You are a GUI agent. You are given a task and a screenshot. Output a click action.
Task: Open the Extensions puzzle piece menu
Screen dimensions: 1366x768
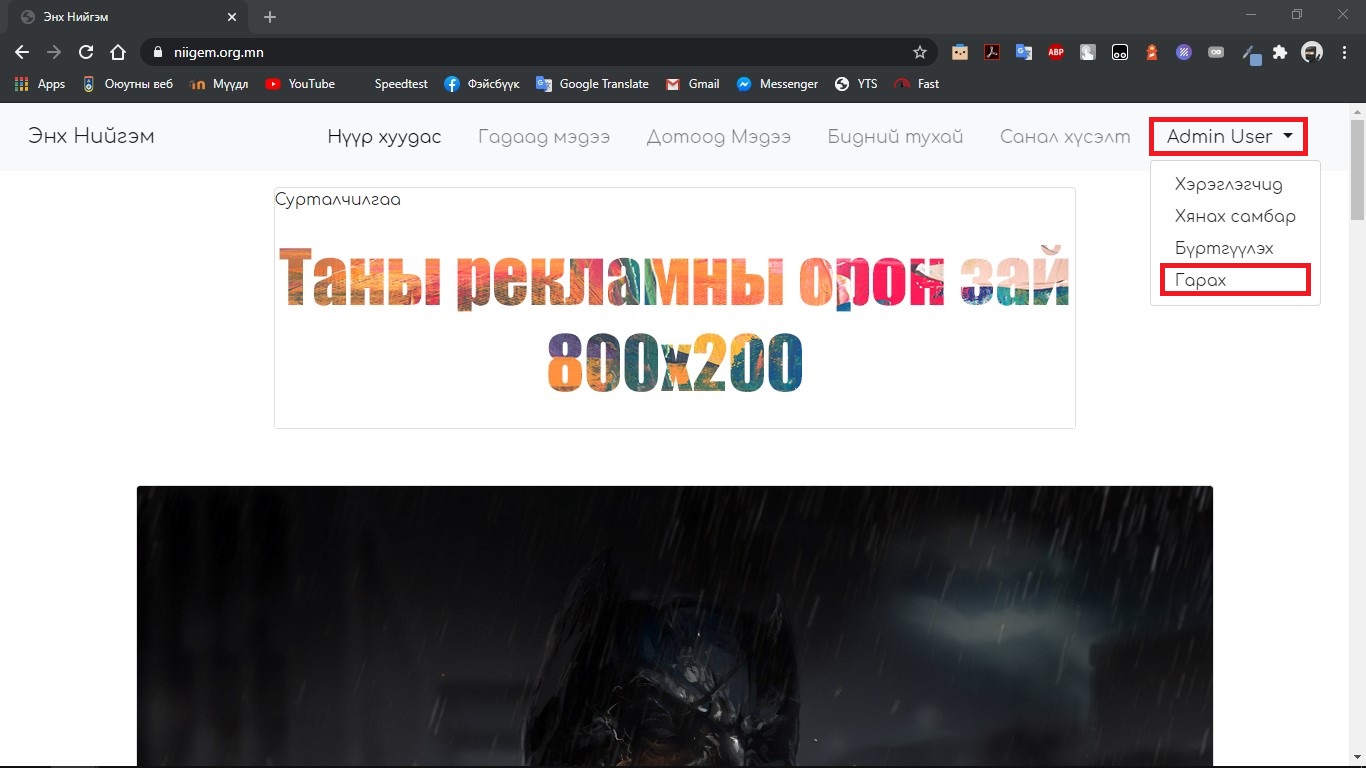(1280, 52)
